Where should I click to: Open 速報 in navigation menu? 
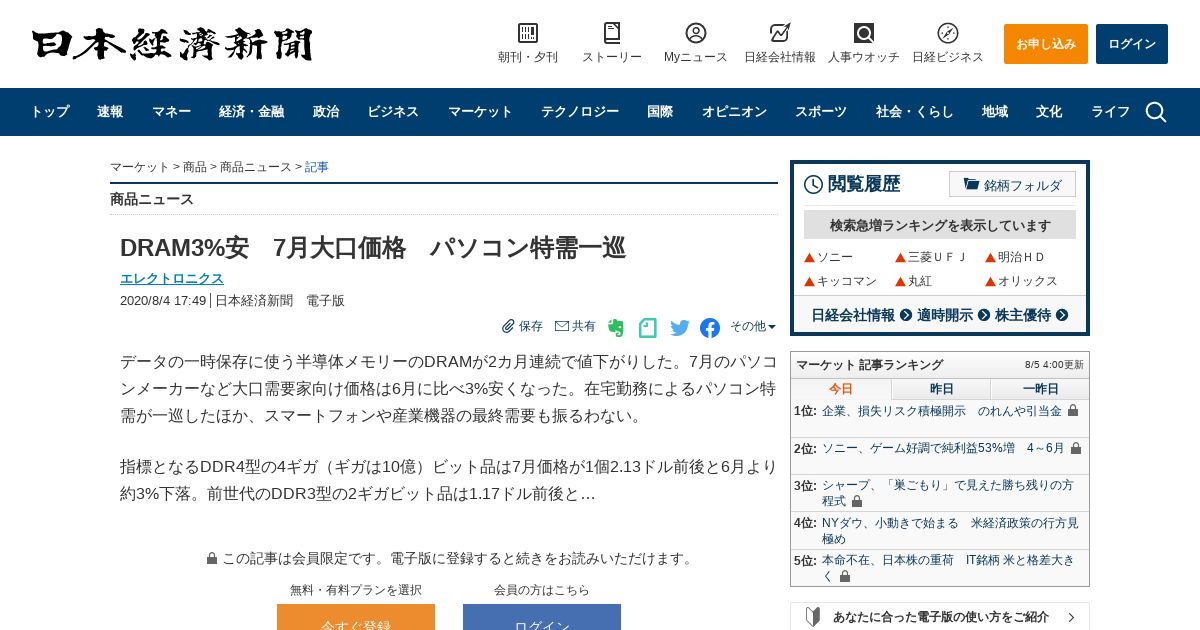click(x=110, y=112)
